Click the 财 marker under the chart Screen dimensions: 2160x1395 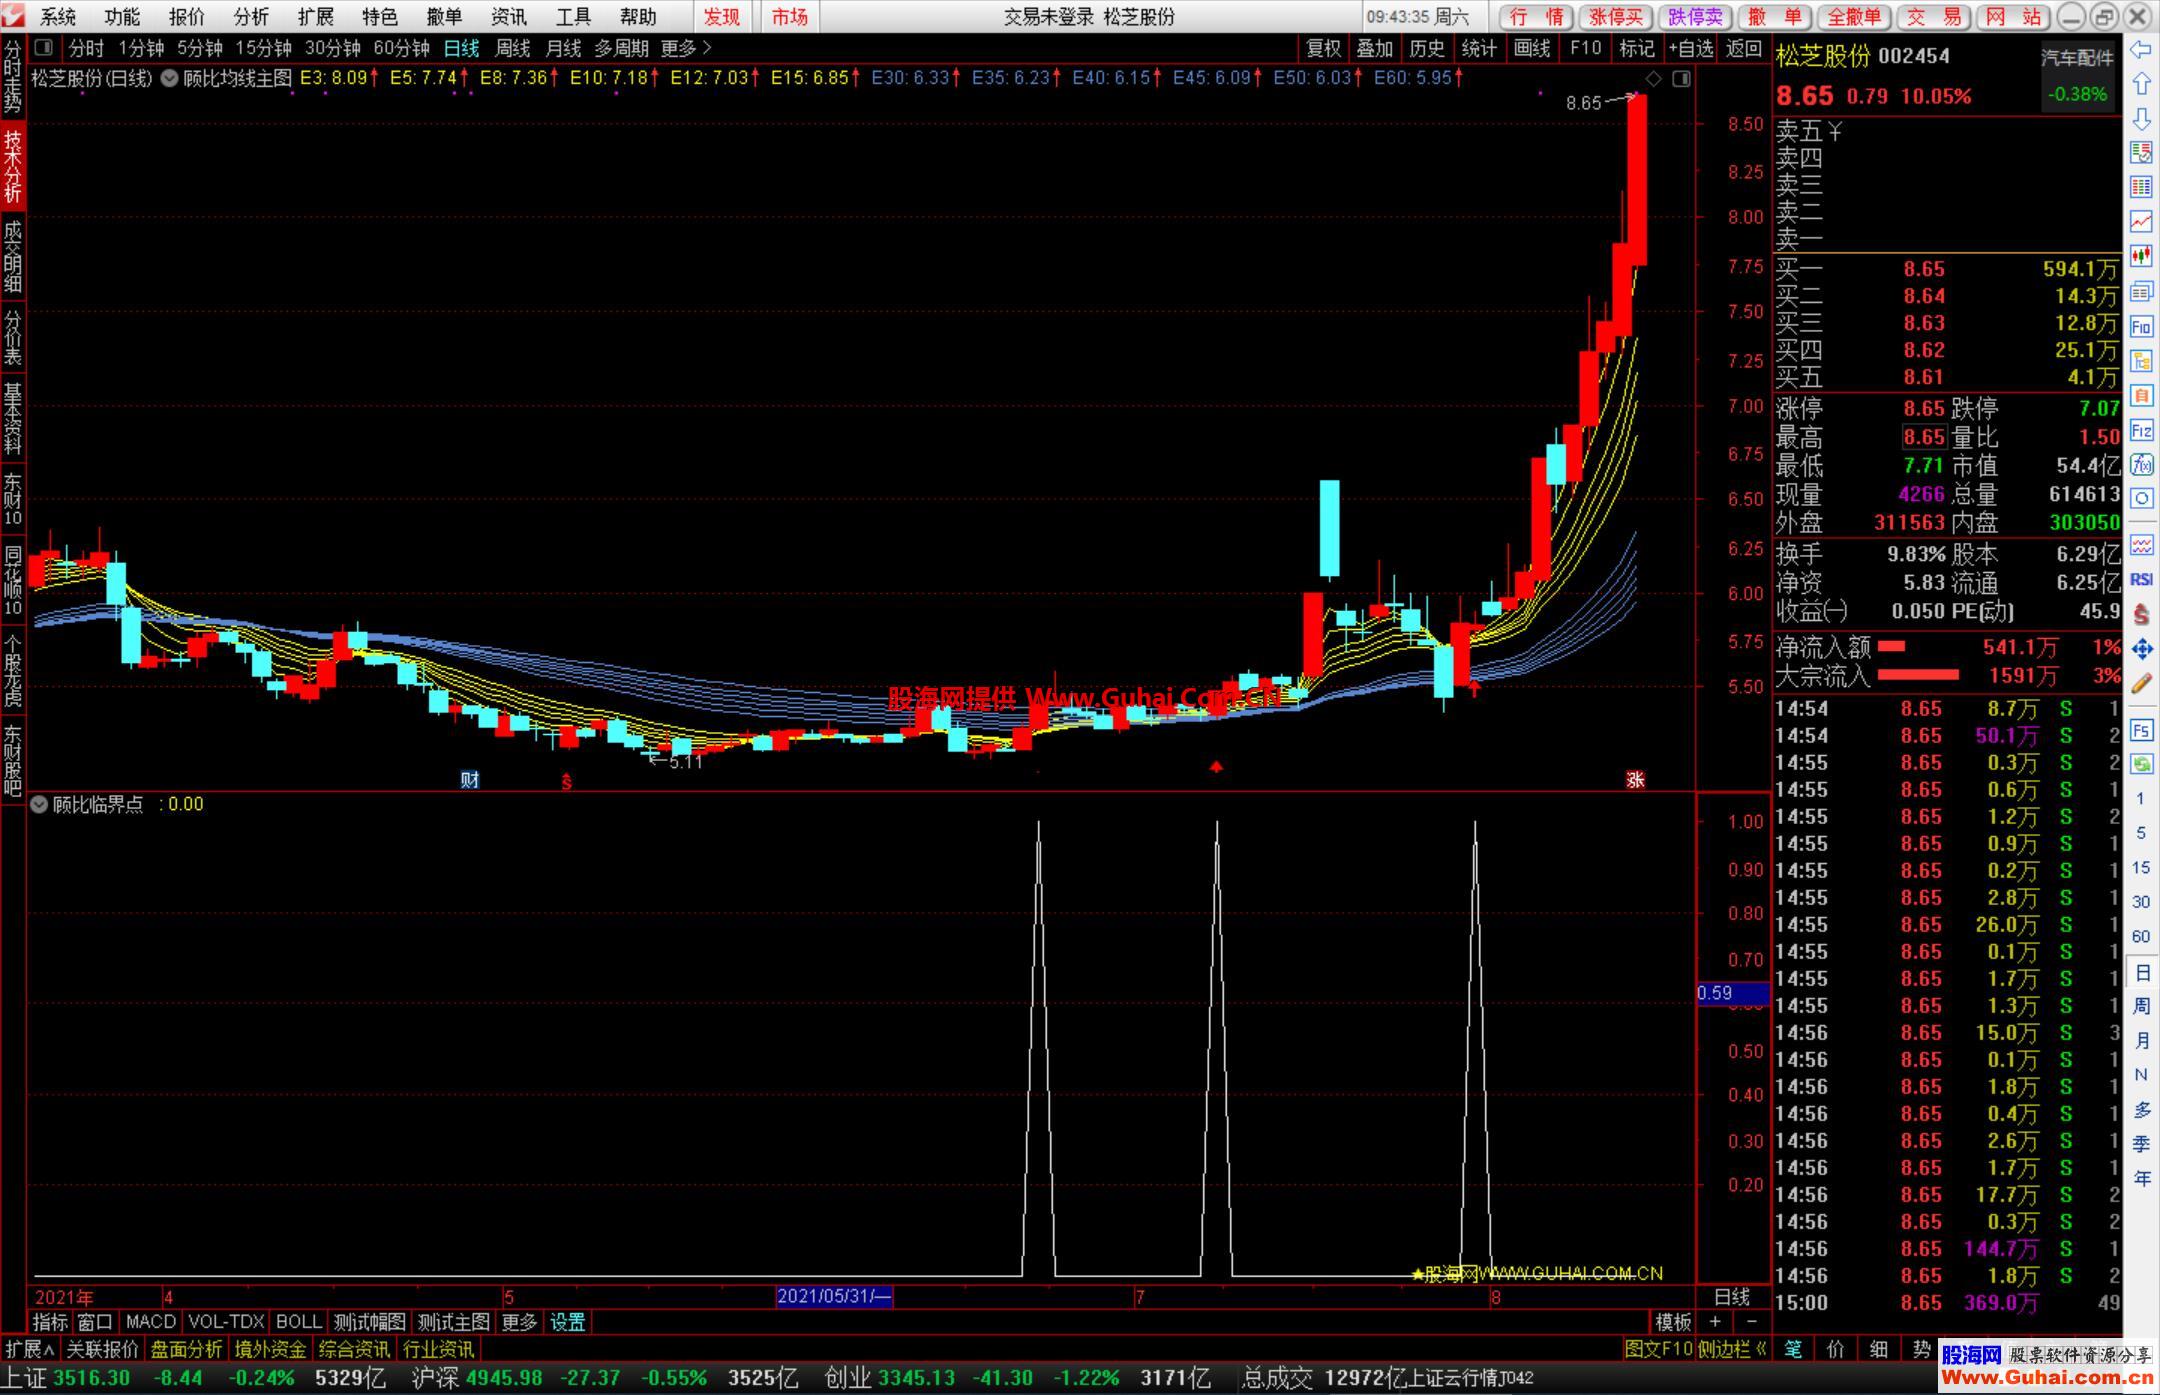click(x=470, y=780)
